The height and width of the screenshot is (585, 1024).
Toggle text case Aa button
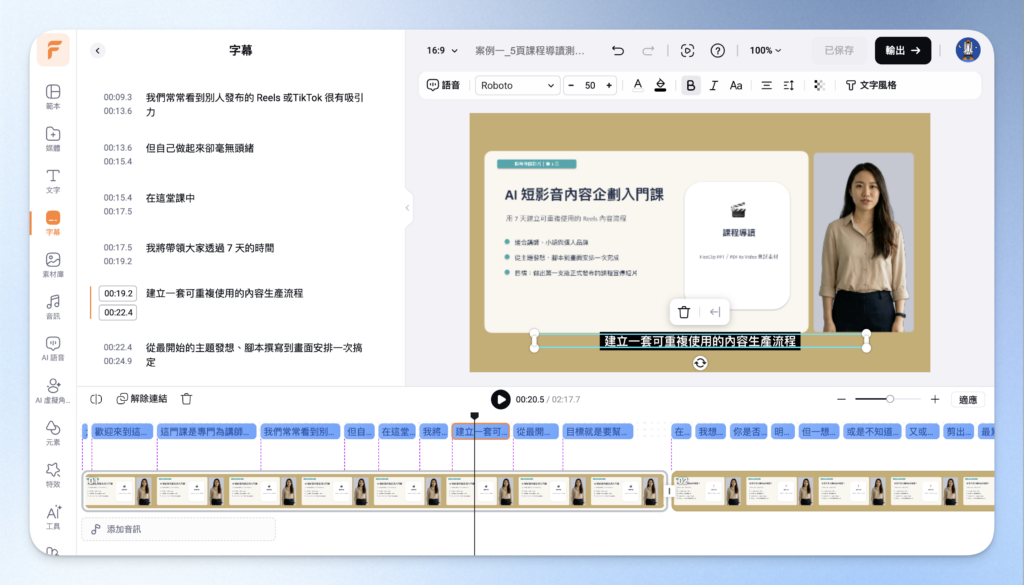point(736,86)
